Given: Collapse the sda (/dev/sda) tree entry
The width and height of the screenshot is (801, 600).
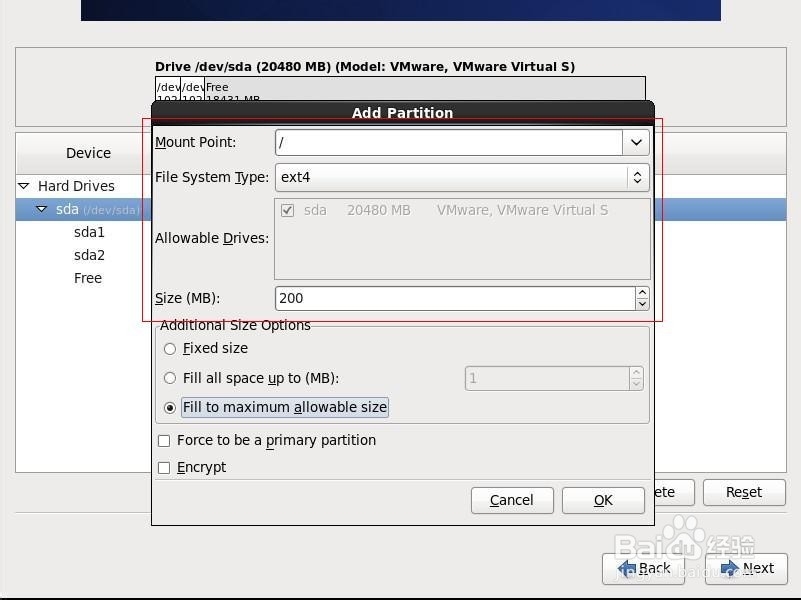Looking at the screenshot, I should click(x=42, y=209).
